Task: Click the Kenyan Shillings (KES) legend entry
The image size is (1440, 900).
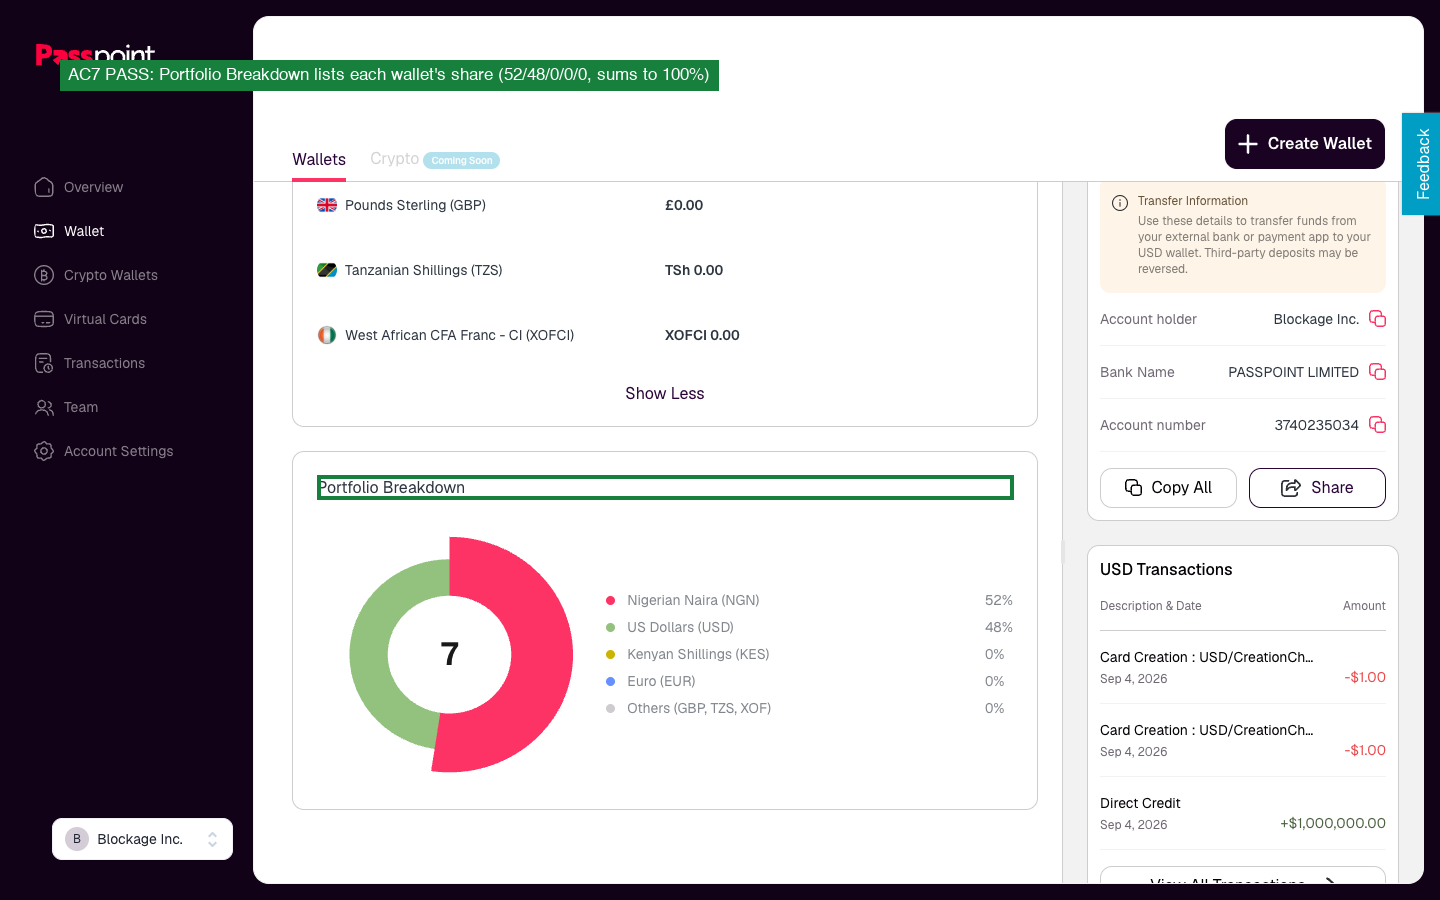Action: [x=809, y=654]
